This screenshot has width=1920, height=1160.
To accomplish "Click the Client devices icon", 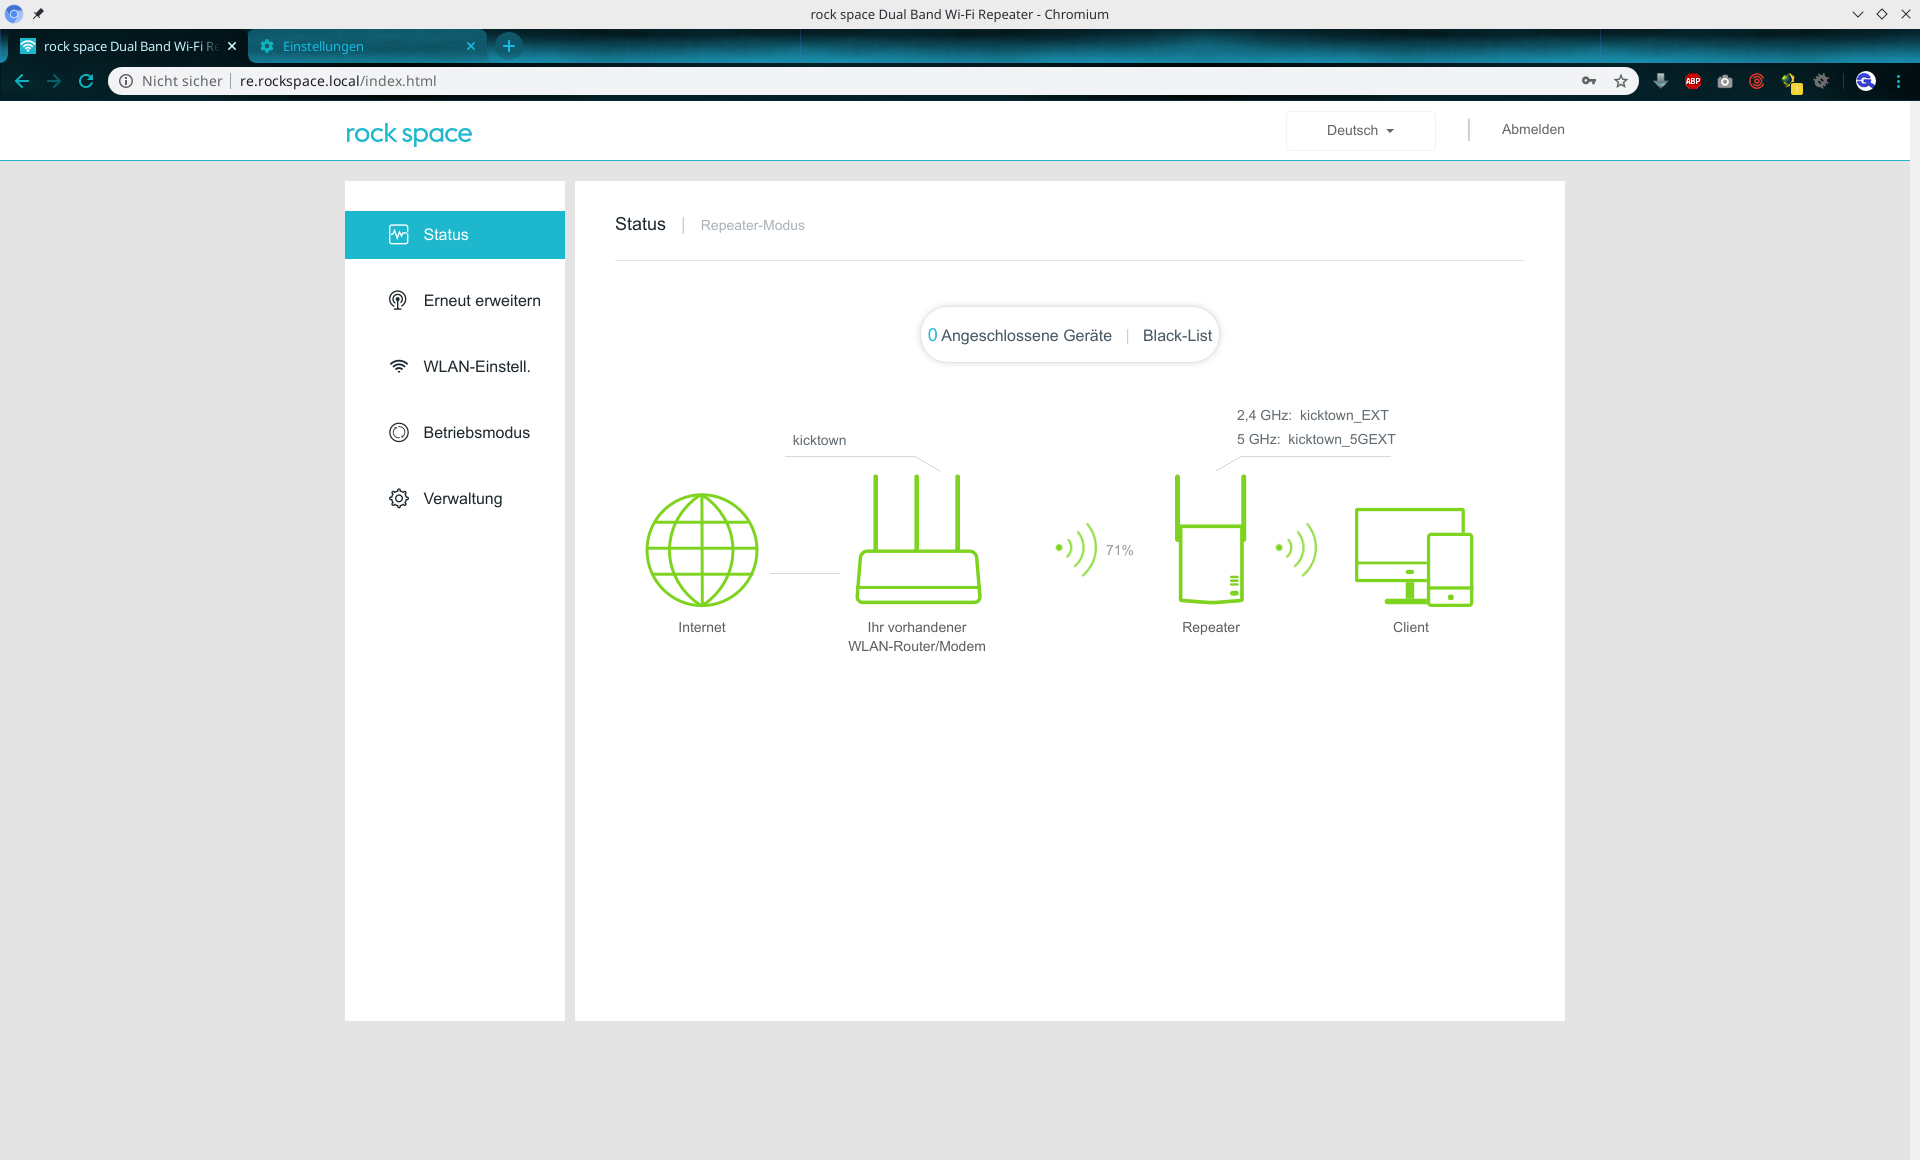I will (x=1413, y=556).
